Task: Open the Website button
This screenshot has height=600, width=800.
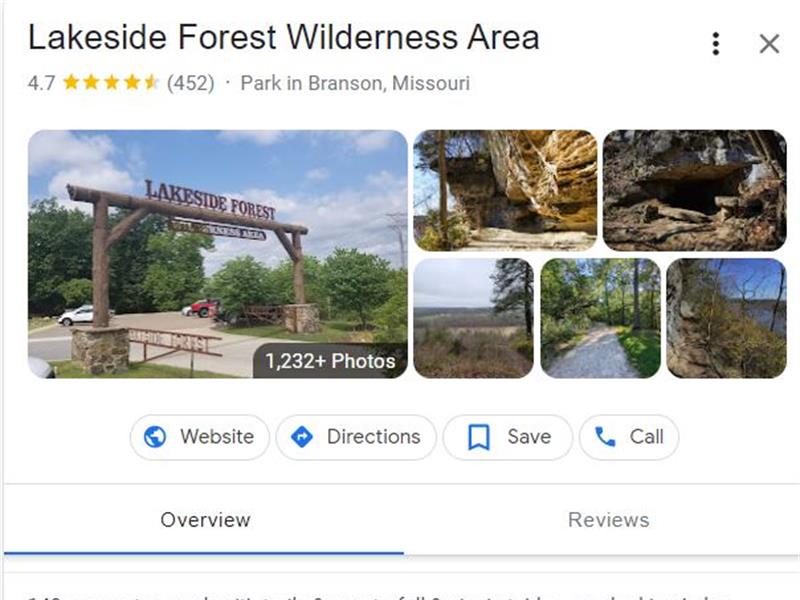Action: pyautogui.click(x=199, y=437)
